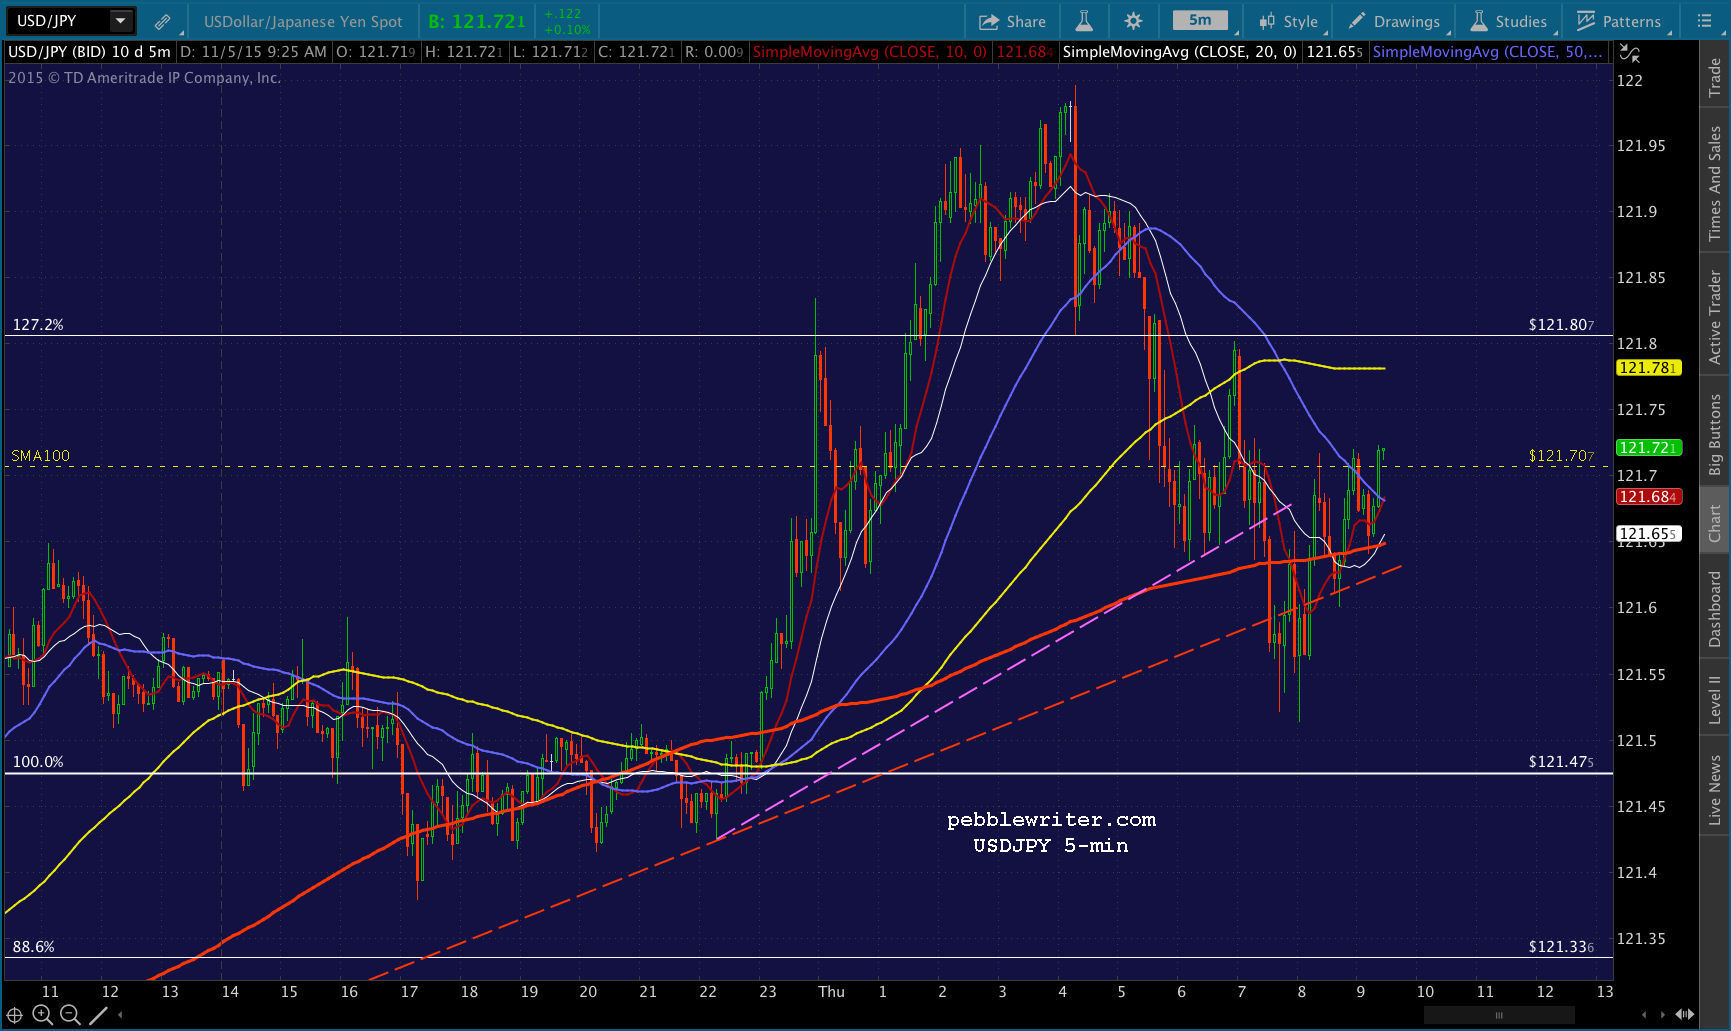This screenshot has width=1731, height=1031.
Task: Click the $121.475 level price label
Action: click(x=1561, y=762)
